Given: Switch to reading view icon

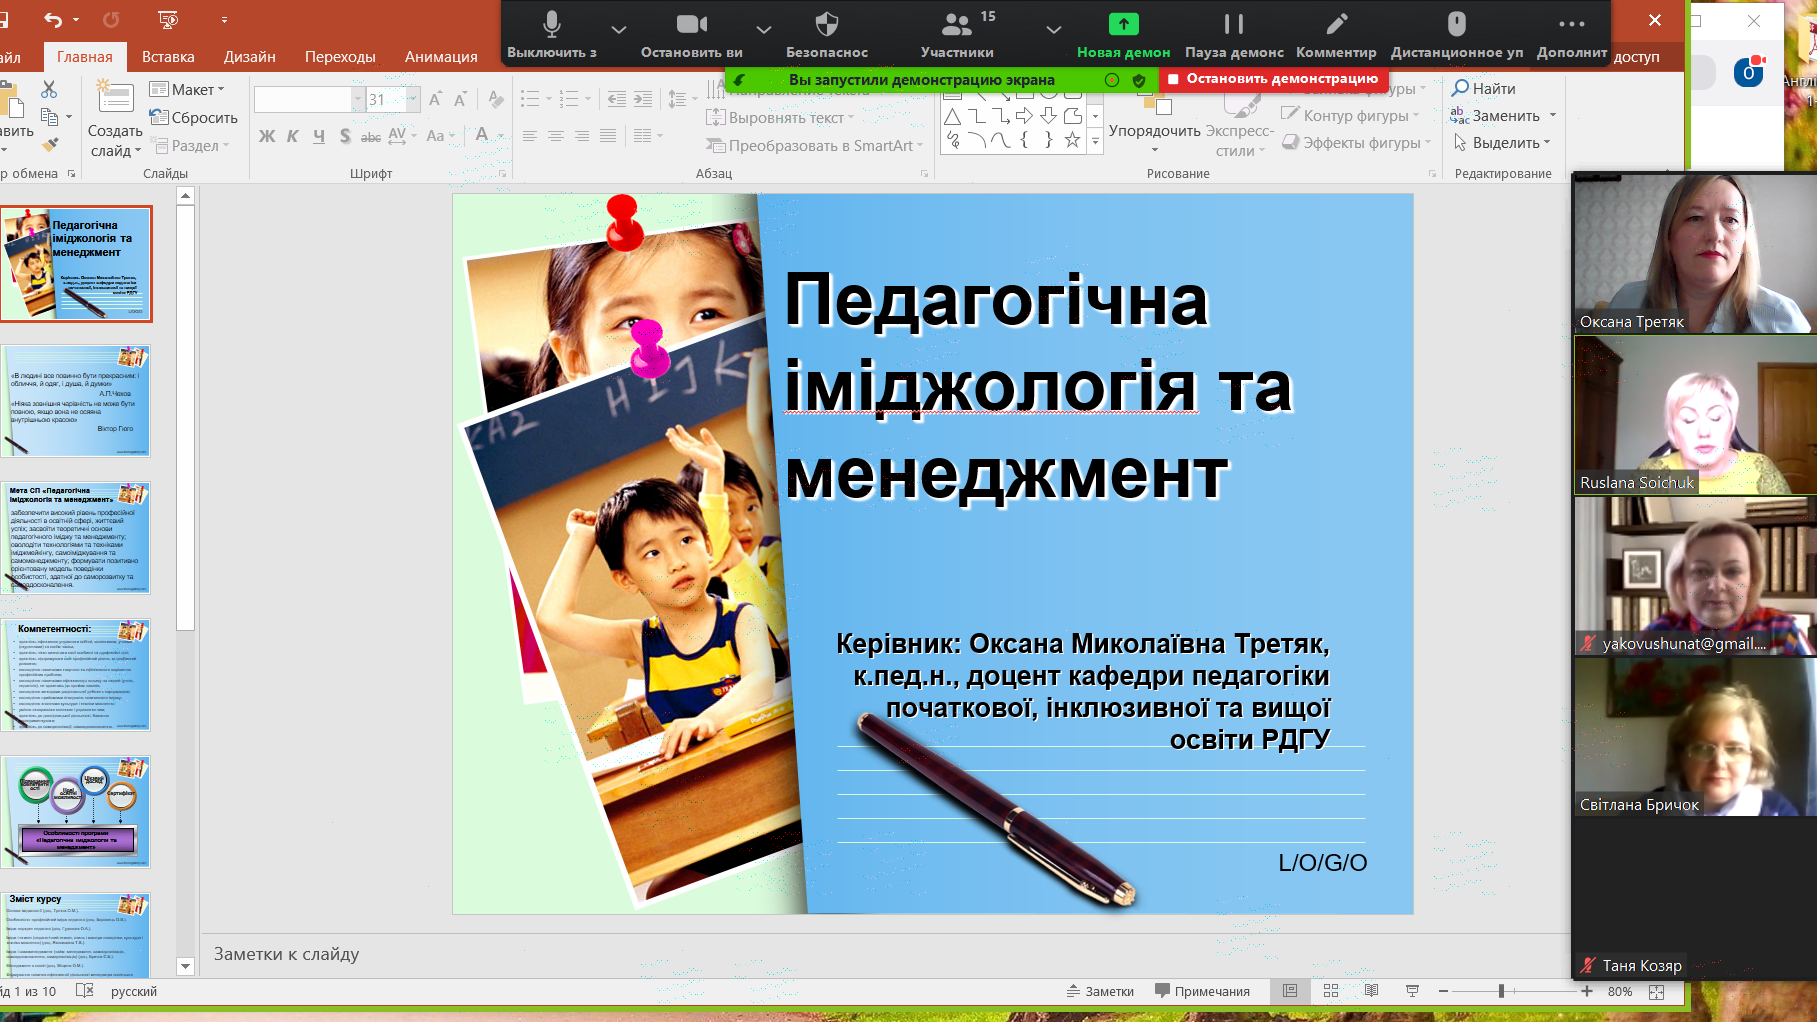Looking at the screenshot, I should [x=1371, y=991].
